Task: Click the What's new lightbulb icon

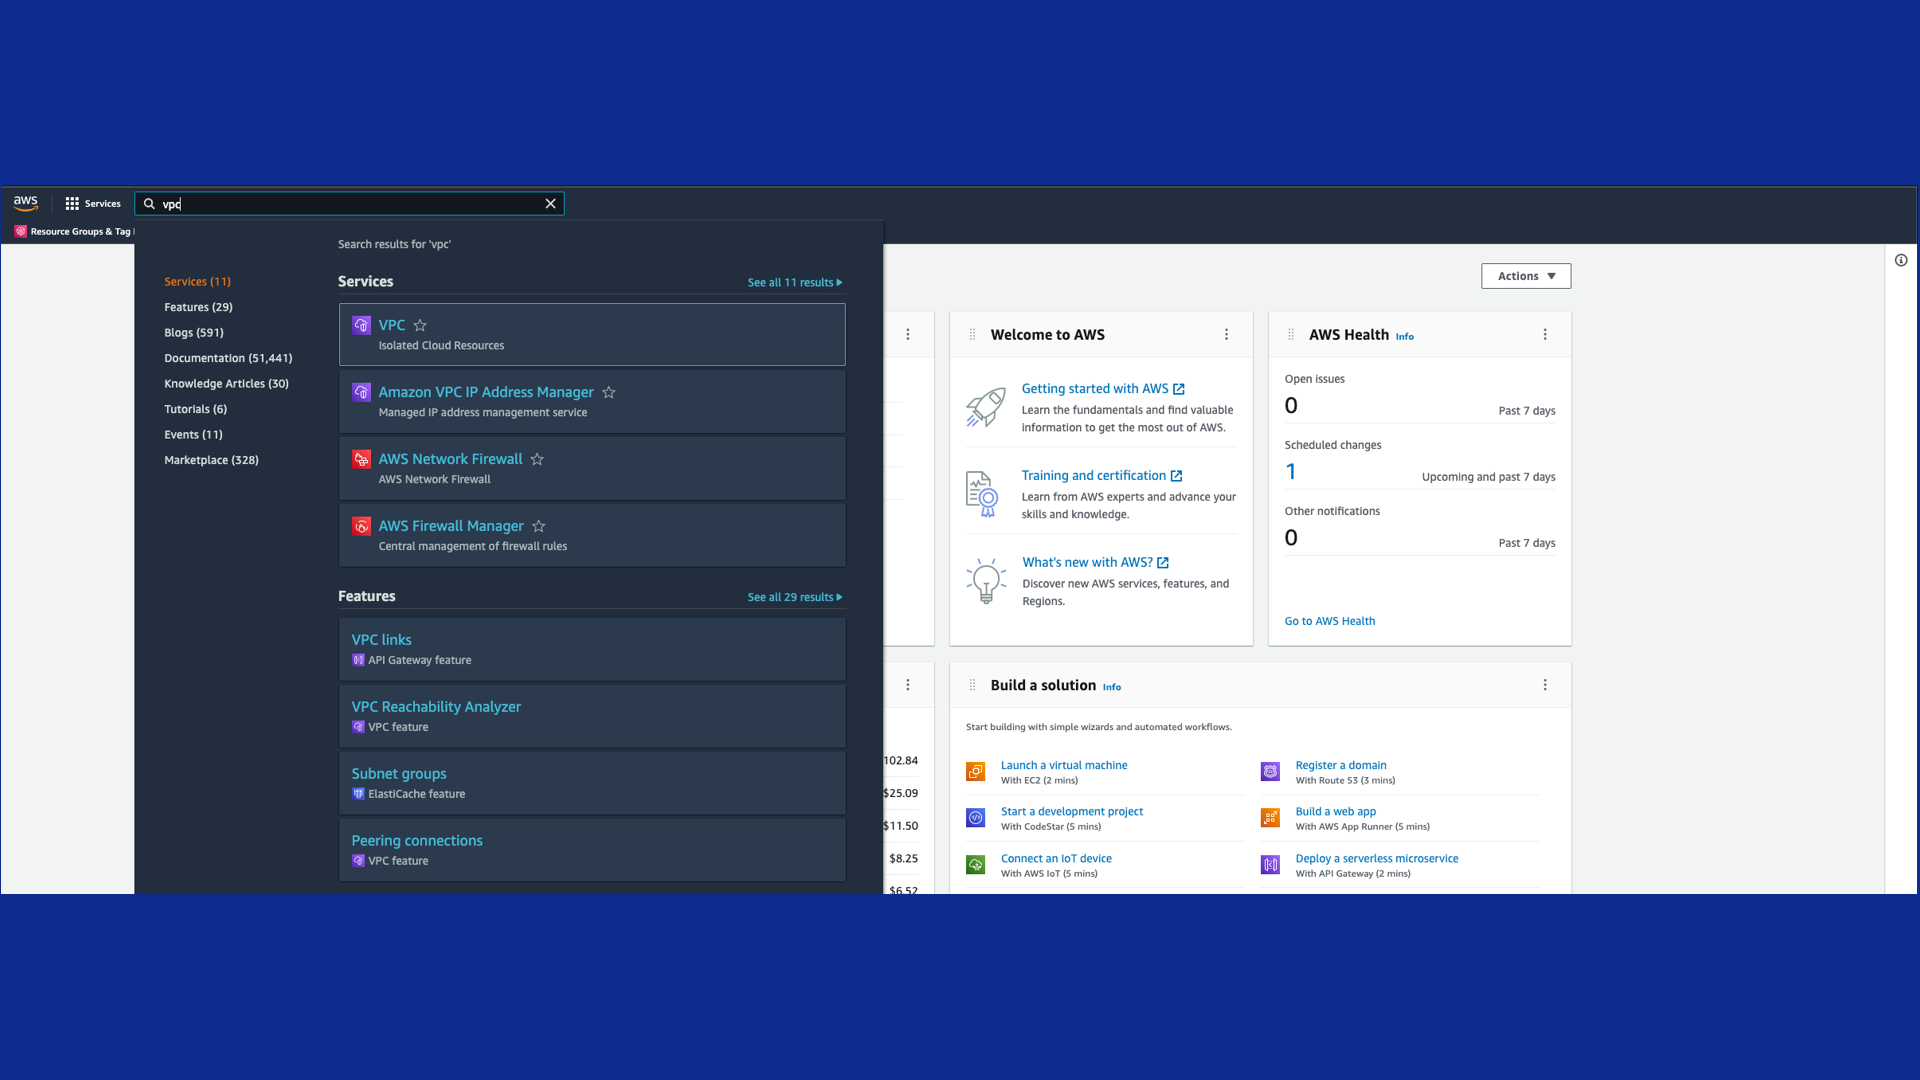Action: pos(986,581)
